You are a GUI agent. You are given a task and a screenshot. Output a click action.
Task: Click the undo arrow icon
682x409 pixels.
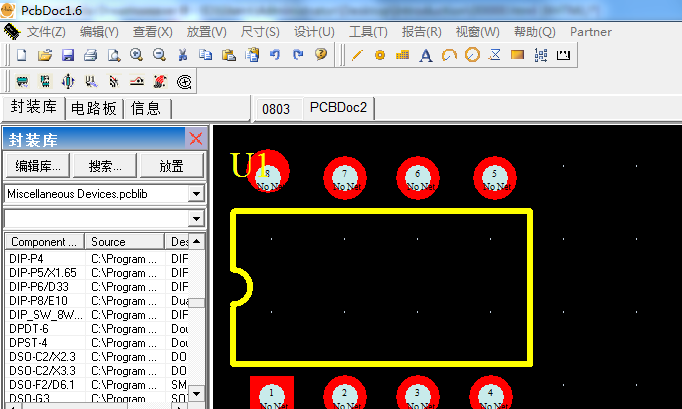coord(274,55)
